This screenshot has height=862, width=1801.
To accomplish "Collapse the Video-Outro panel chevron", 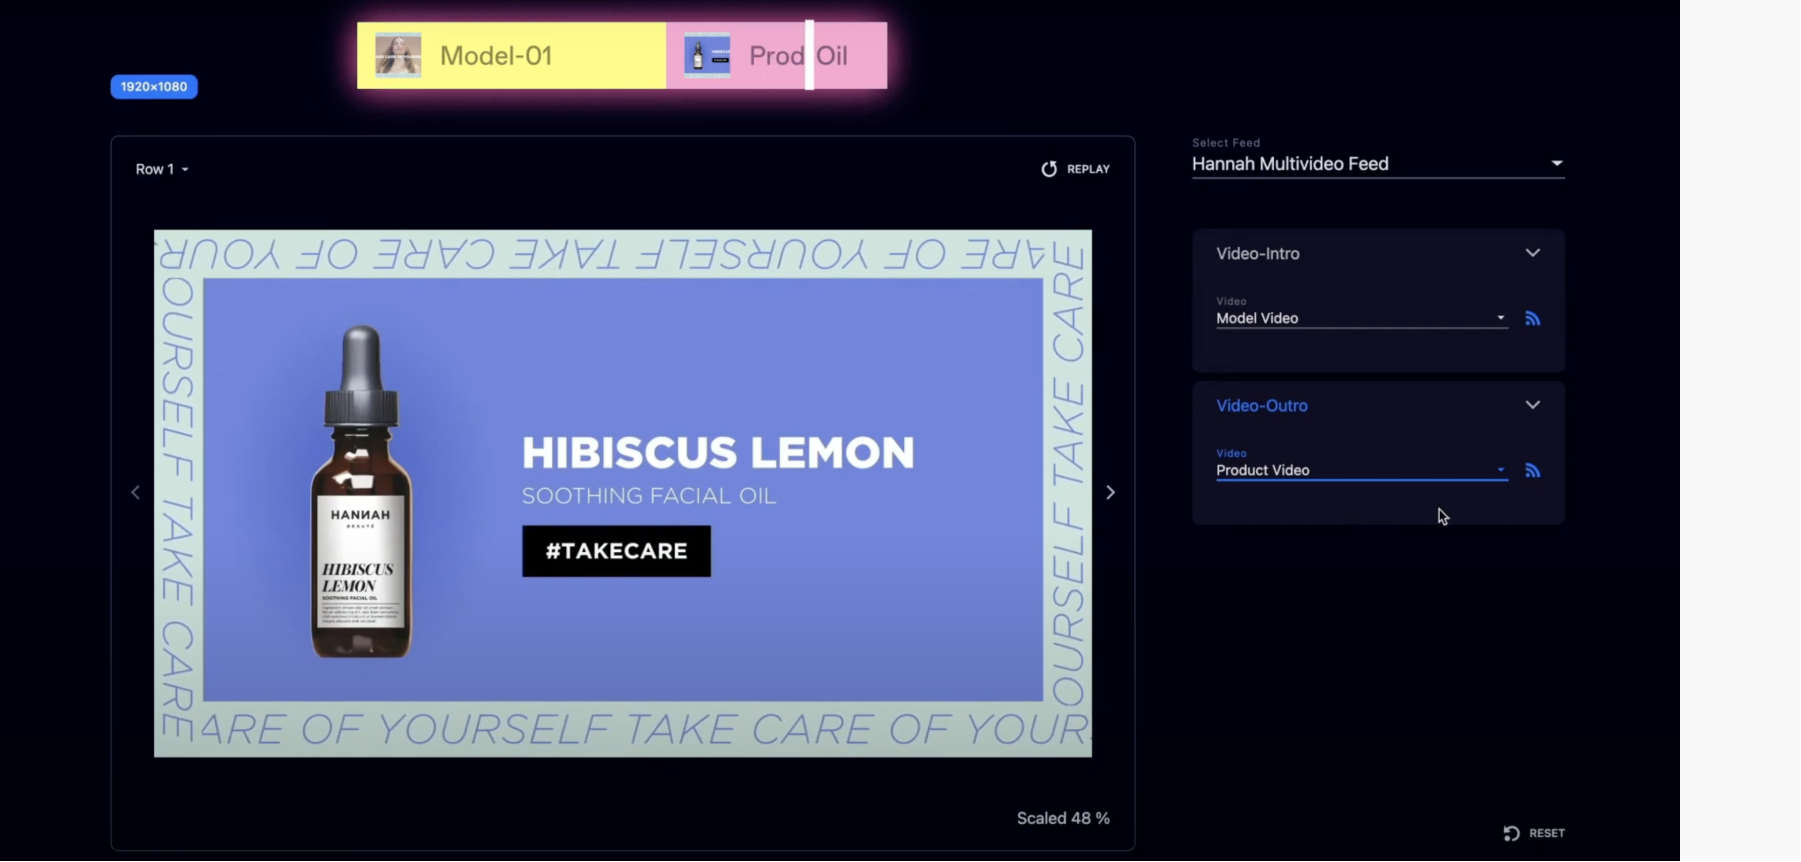I will (x=1532, y=405).
